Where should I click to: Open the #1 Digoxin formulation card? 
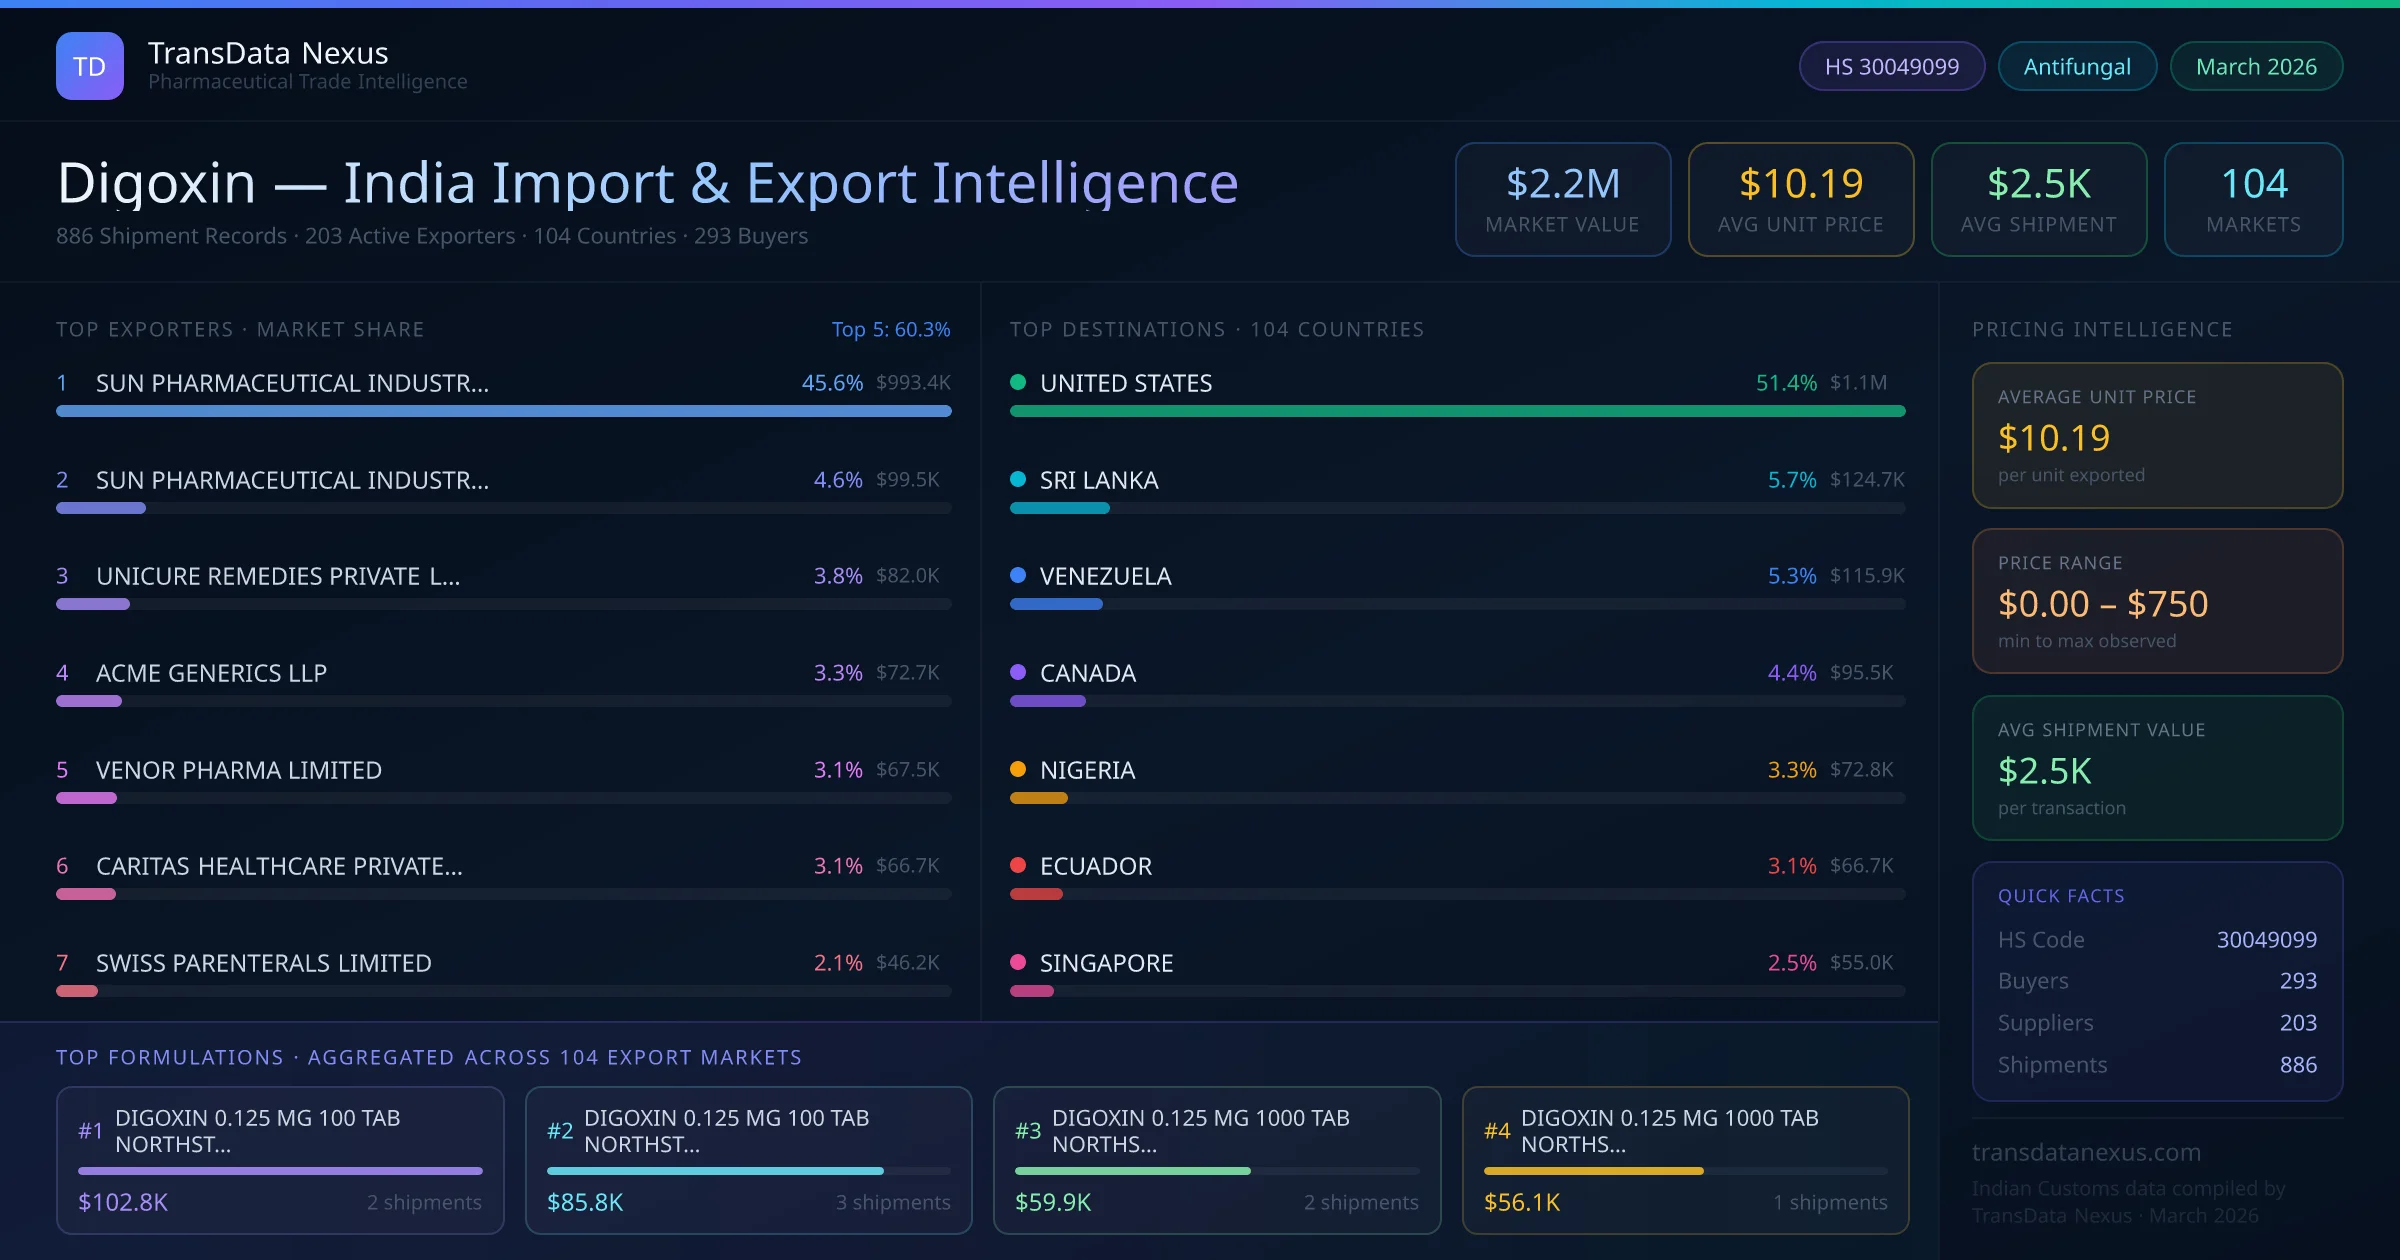pyautogui.click(x=280, y=1159)
